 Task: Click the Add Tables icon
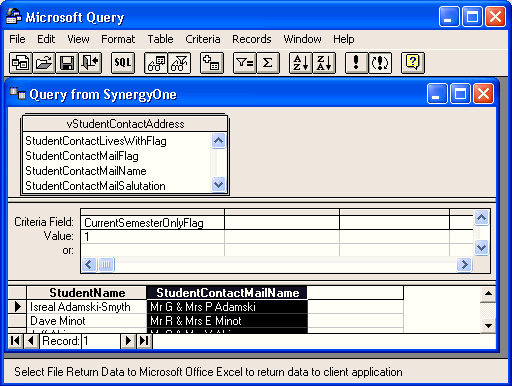[x=212, y=63]
